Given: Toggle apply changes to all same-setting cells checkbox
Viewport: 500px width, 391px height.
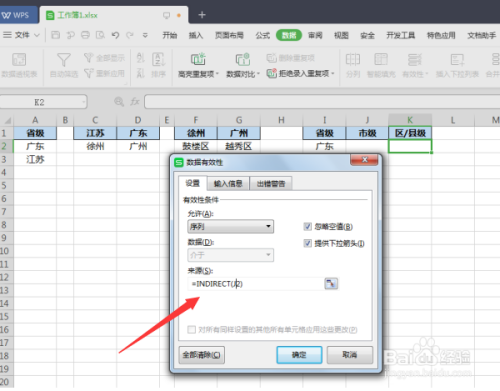Looking at the screenshot, I should pos(191,330).
